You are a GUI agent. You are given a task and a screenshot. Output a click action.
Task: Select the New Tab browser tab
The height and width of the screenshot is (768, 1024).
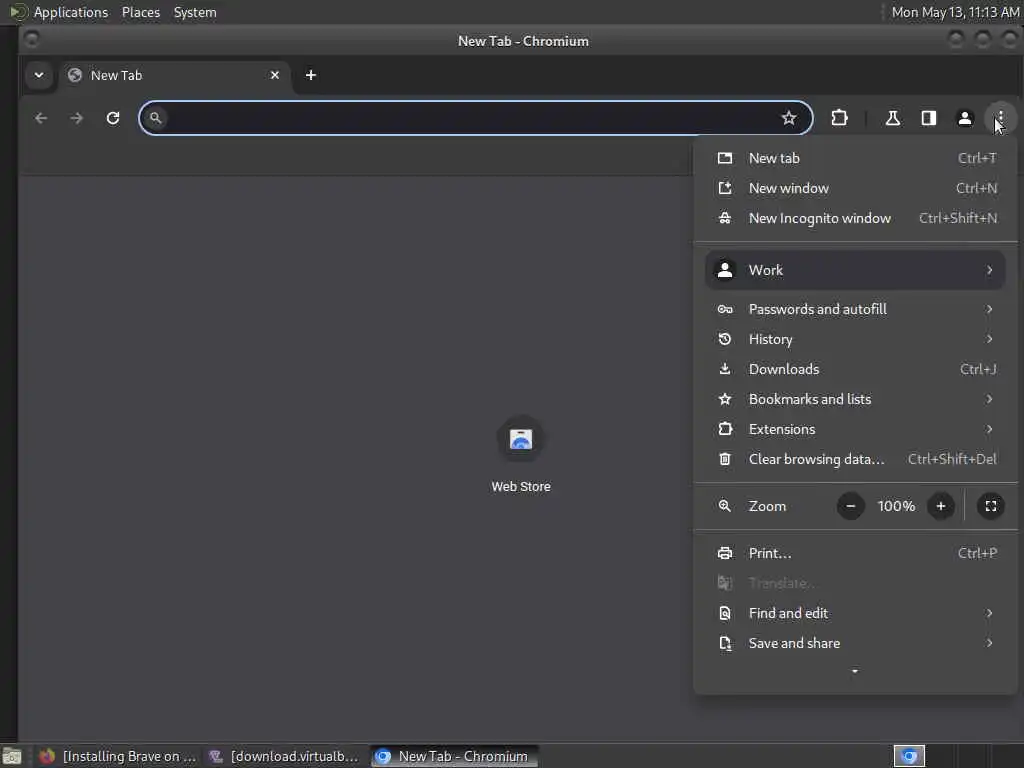[x=173, y=75]
